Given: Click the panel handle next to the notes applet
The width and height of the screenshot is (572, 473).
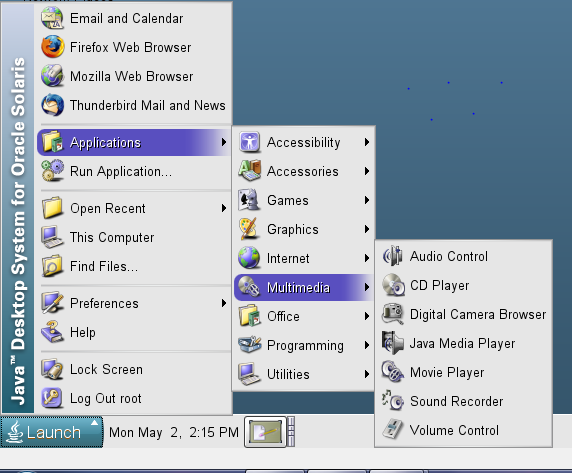Looking at the screenshot, I should (x=291, y=432).
